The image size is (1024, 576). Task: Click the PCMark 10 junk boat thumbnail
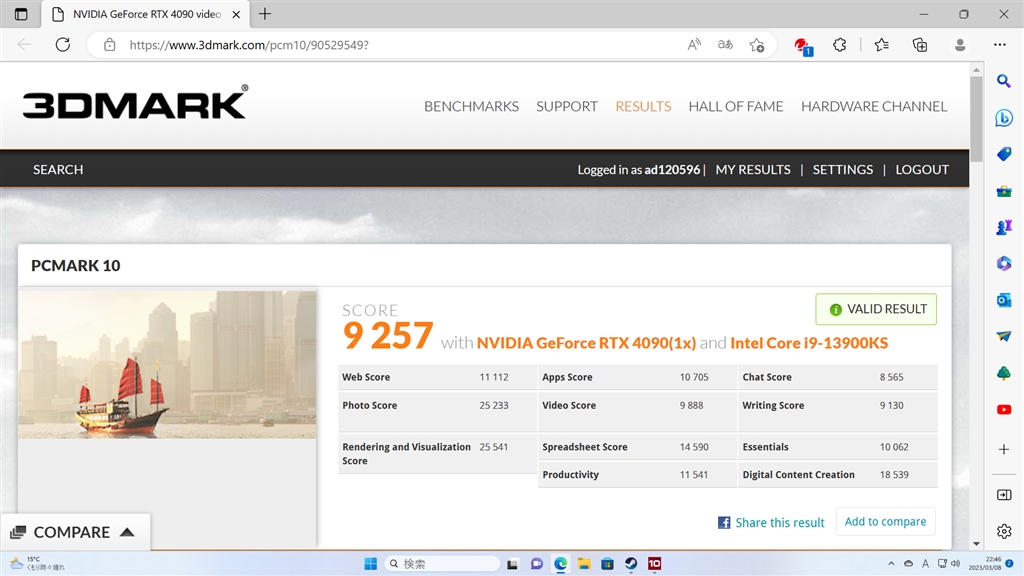(x=167, y=364)
